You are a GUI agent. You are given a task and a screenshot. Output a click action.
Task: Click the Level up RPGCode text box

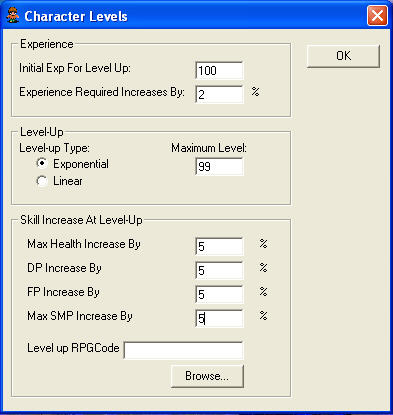[183, 350]
